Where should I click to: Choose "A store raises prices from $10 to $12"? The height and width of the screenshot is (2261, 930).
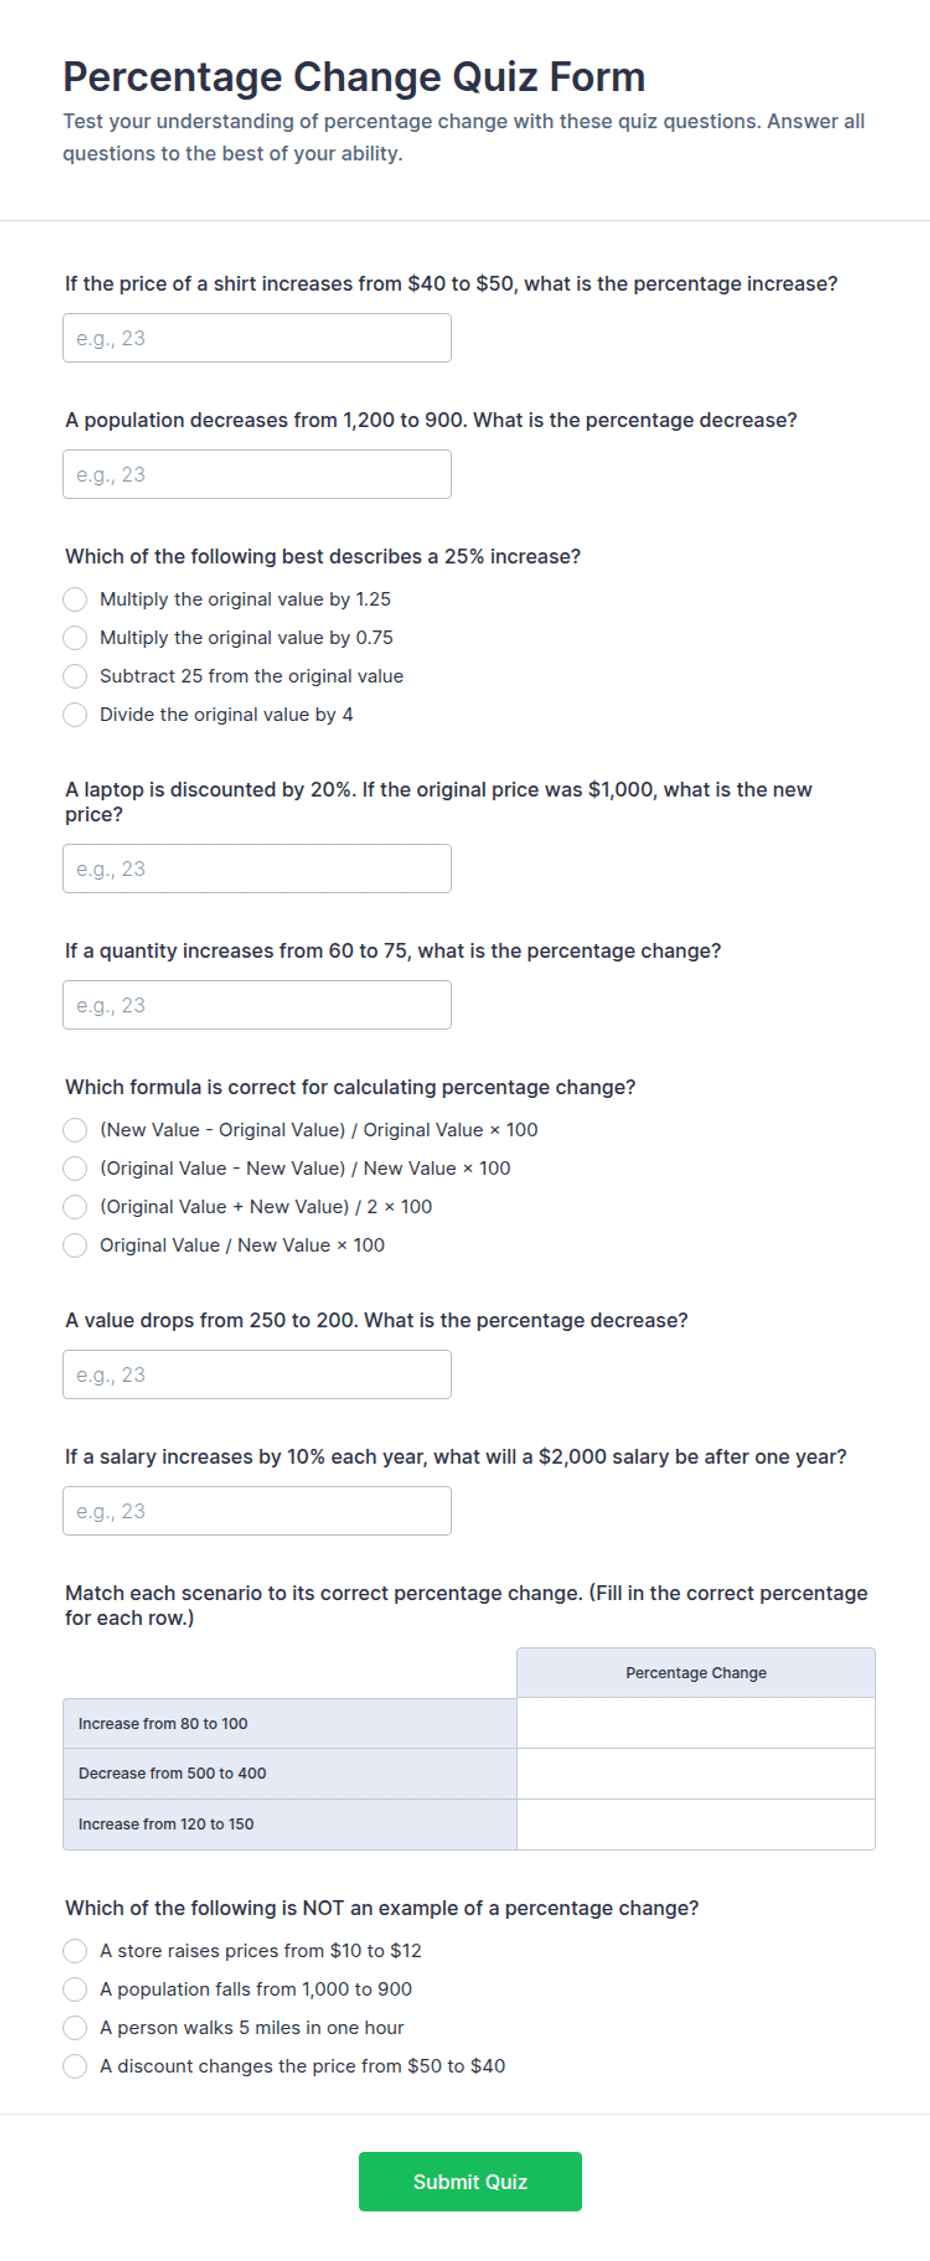(x=75, y=1951)
